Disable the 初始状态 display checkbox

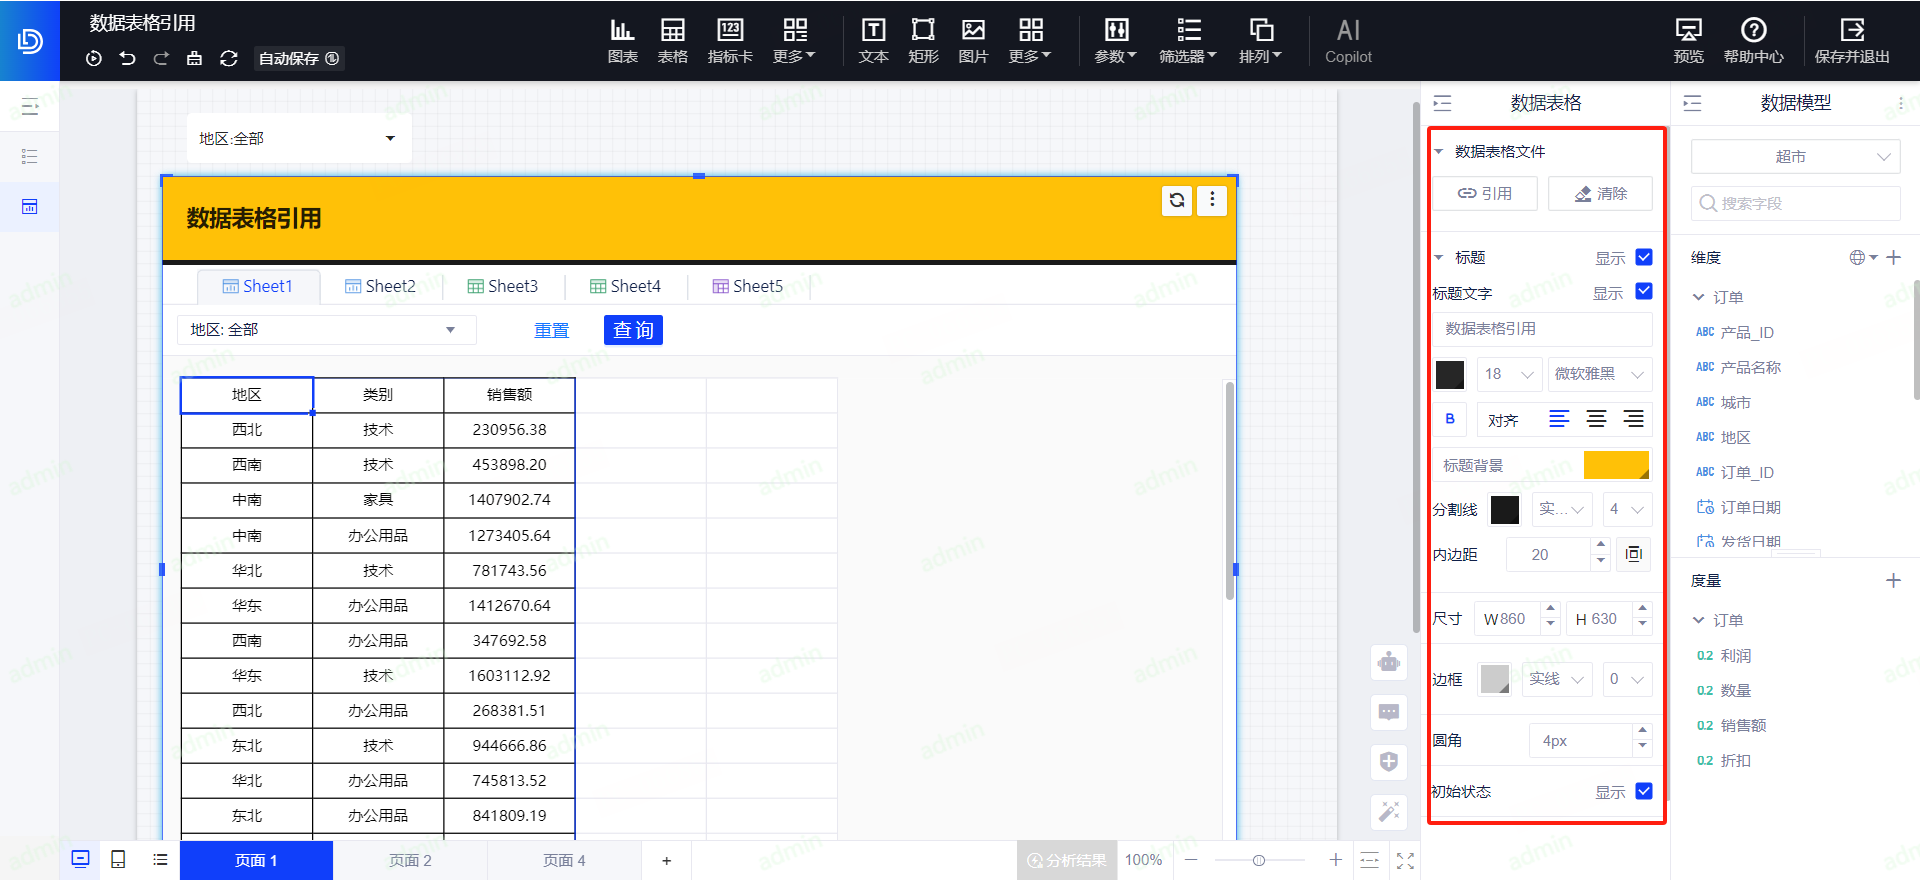pos(1644,791)
